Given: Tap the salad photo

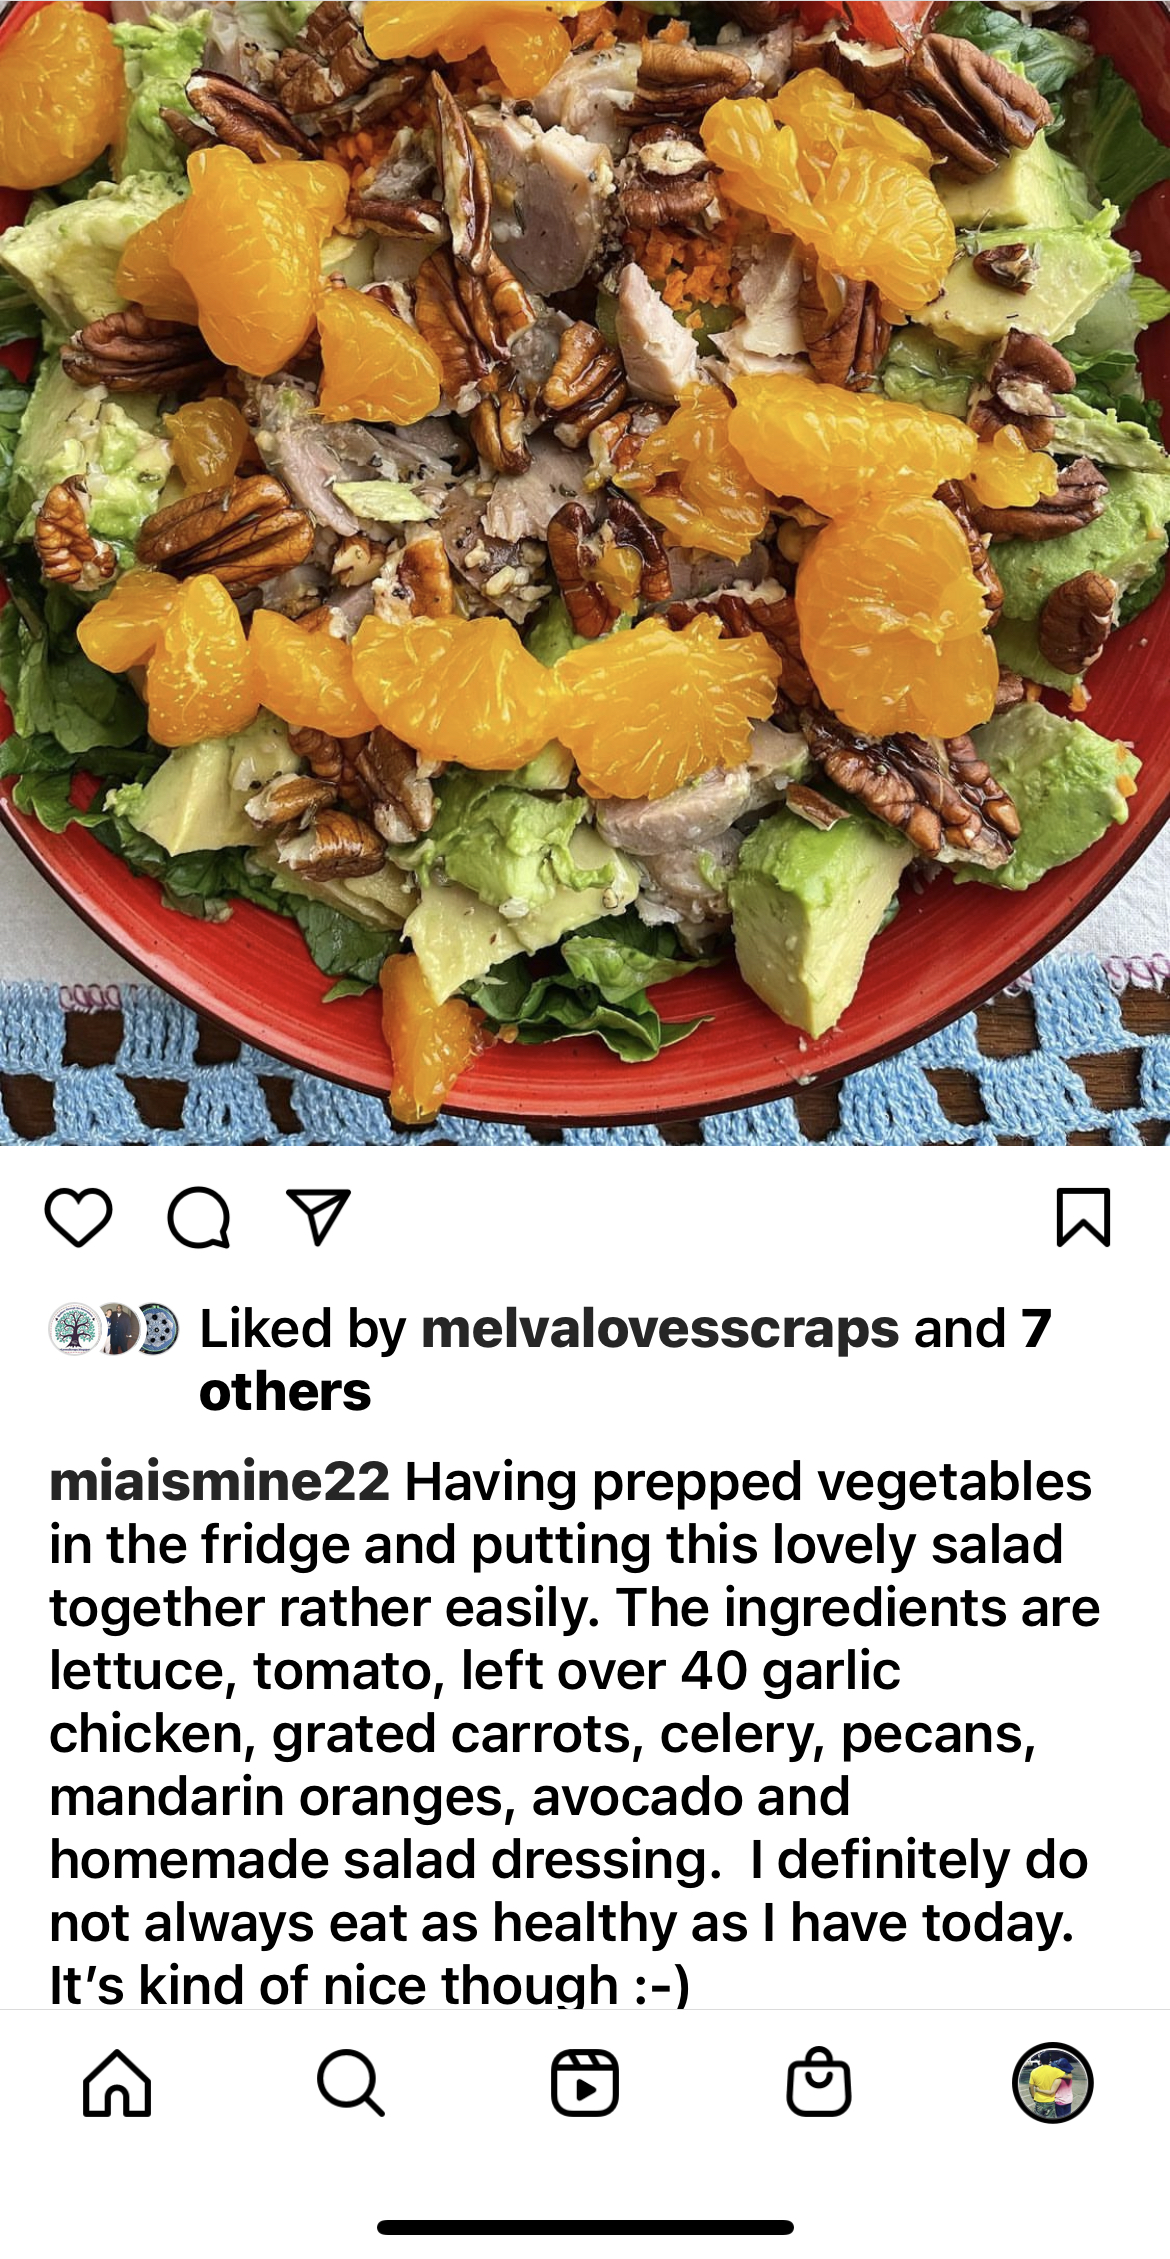Looking at the screenshot, I should [x=585, y=572].
